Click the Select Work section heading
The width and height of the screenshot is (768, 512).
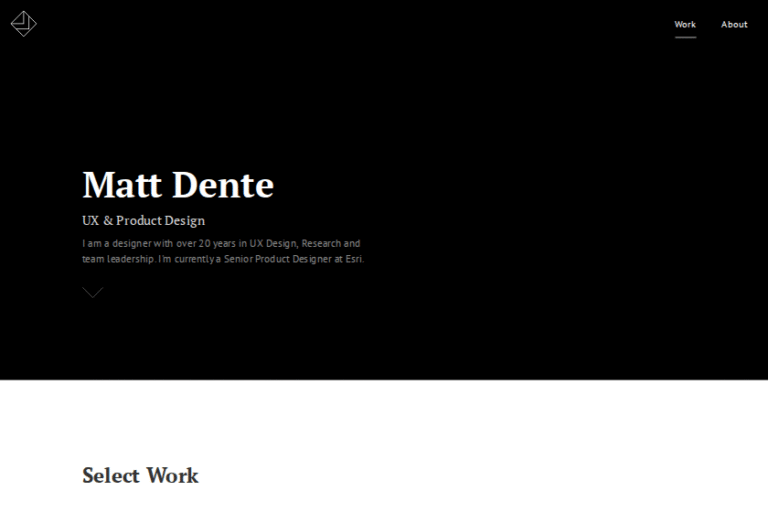(140, 475)
